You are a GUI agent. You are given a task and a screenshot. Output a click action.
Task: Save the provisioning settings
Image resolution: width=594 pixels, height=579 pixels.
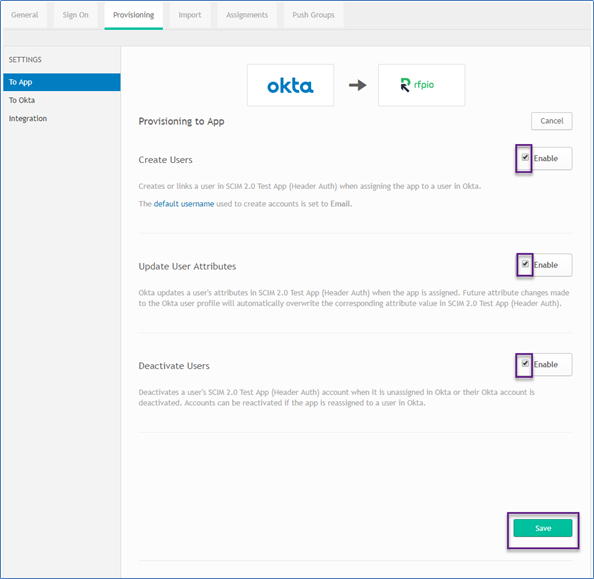tap(542, 528)
